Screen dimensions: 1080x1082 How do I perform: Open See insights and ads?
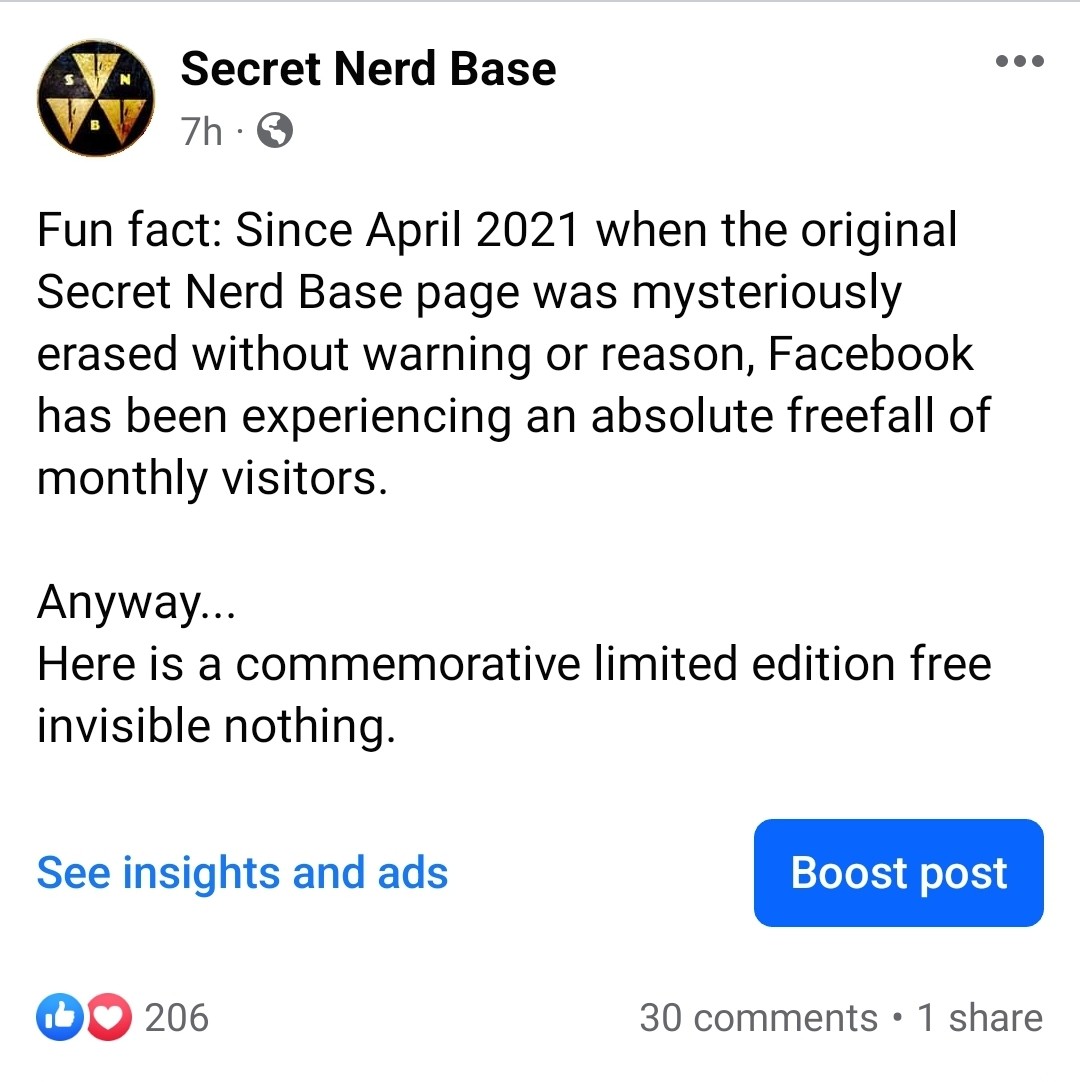coord(242,873)
